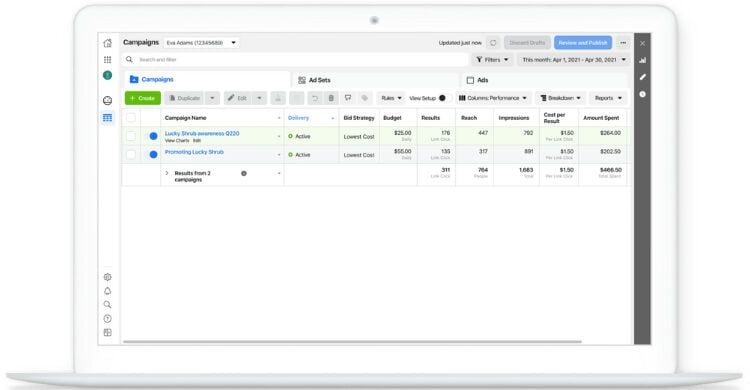Click the tag icon in the toolbar
The image size is (750, 390).
click(364, 98)
